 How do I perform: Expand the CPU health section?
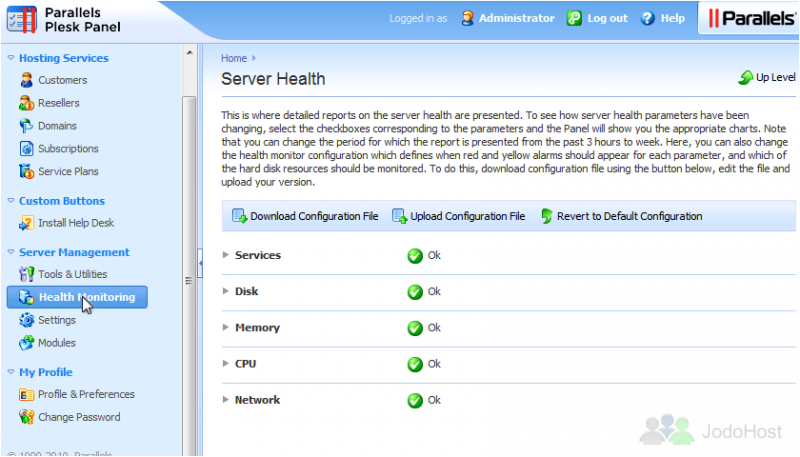click(x=225, y=364)
